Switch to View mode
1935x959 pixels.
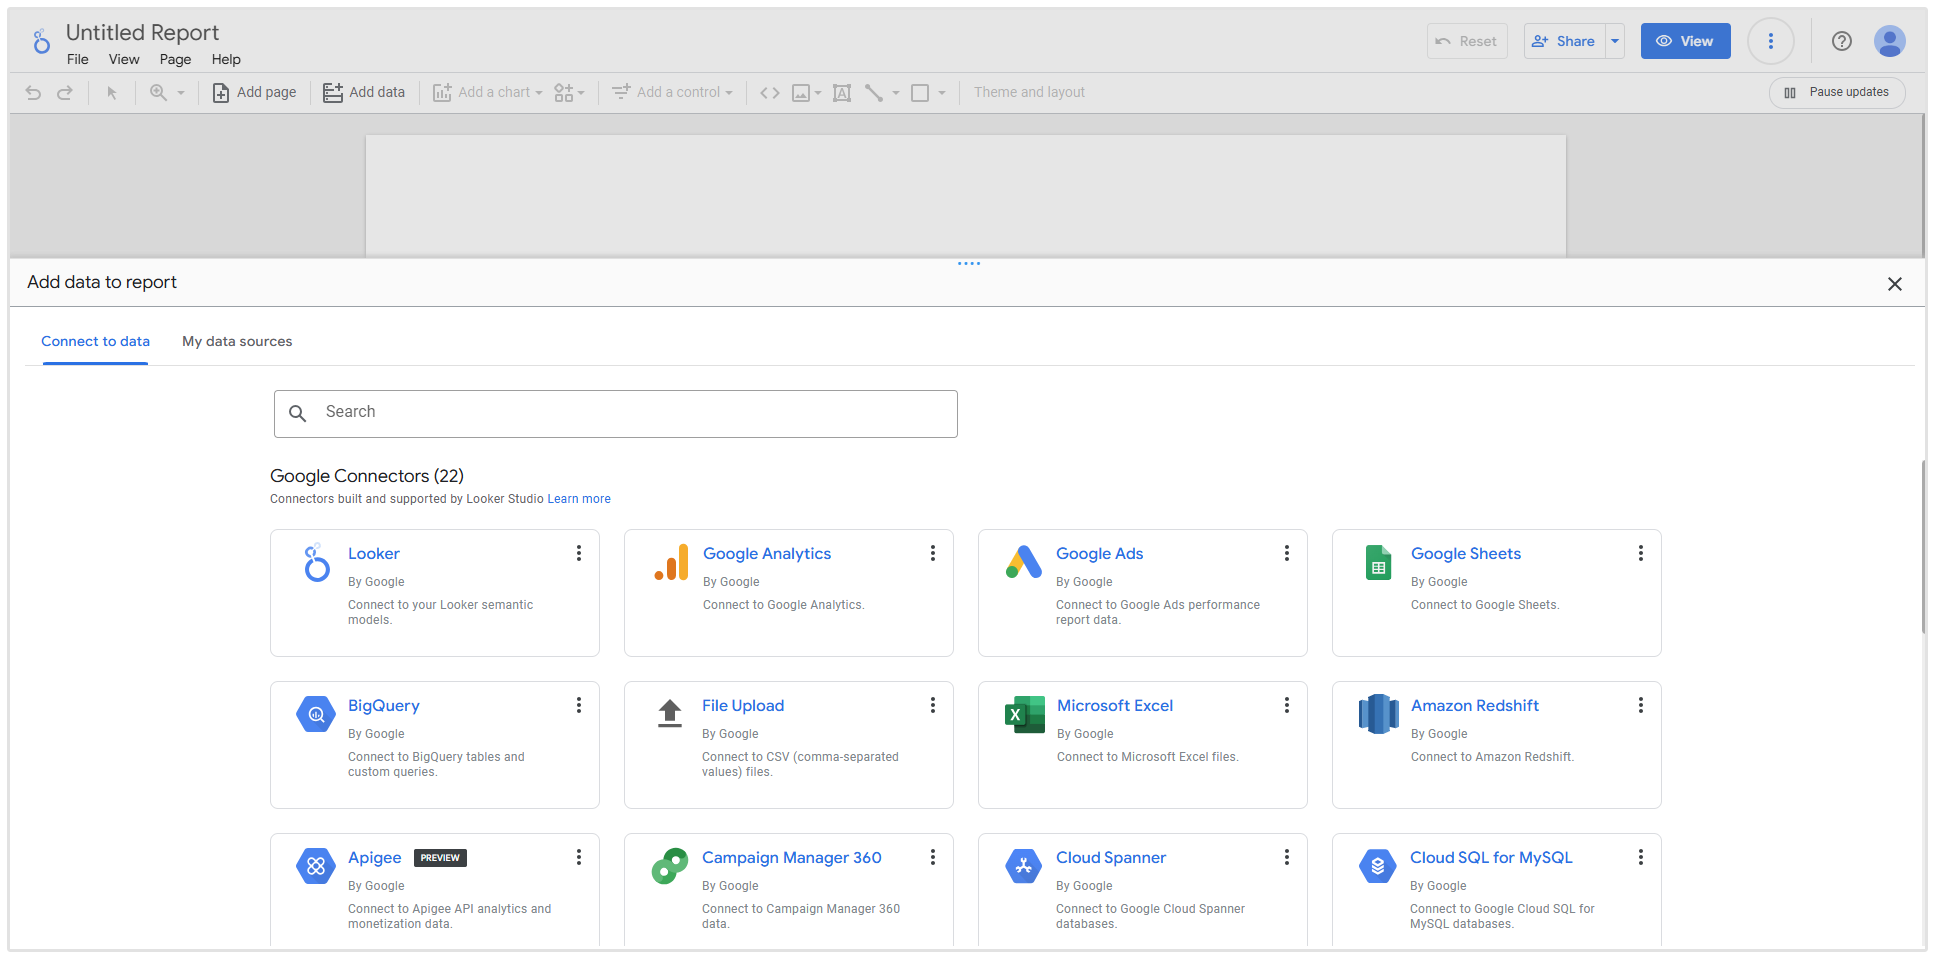coord(1685,41)
